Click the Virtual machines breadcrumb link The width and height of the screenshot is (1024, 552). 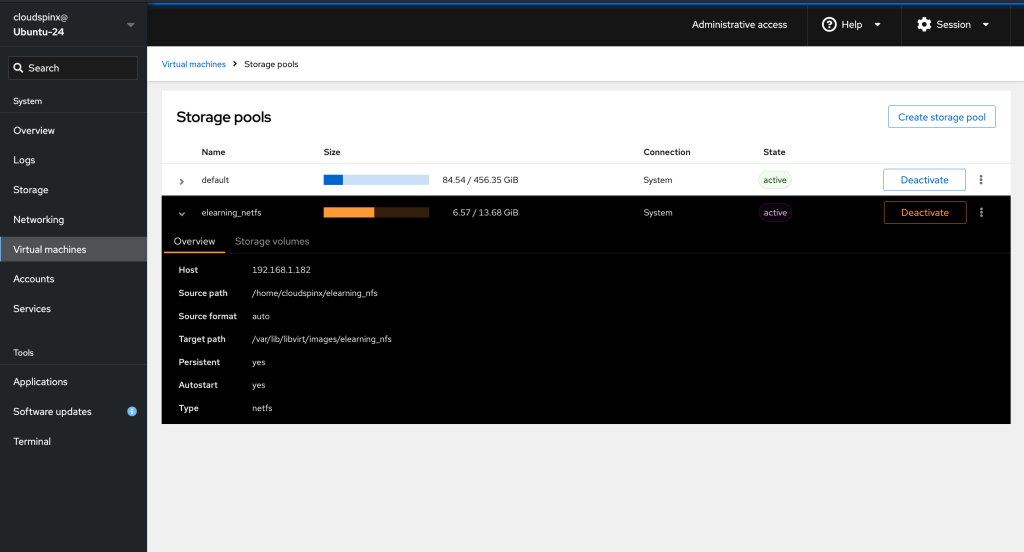coord(193,64)
